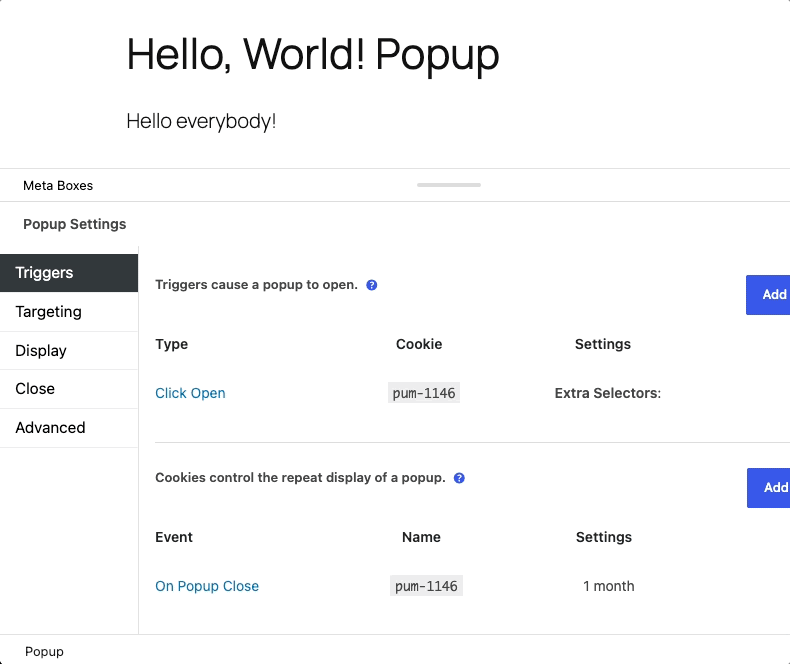This screenshot has height=664, width=790.
Task: Open the Advanced settings tab
Action: point(69,427)
